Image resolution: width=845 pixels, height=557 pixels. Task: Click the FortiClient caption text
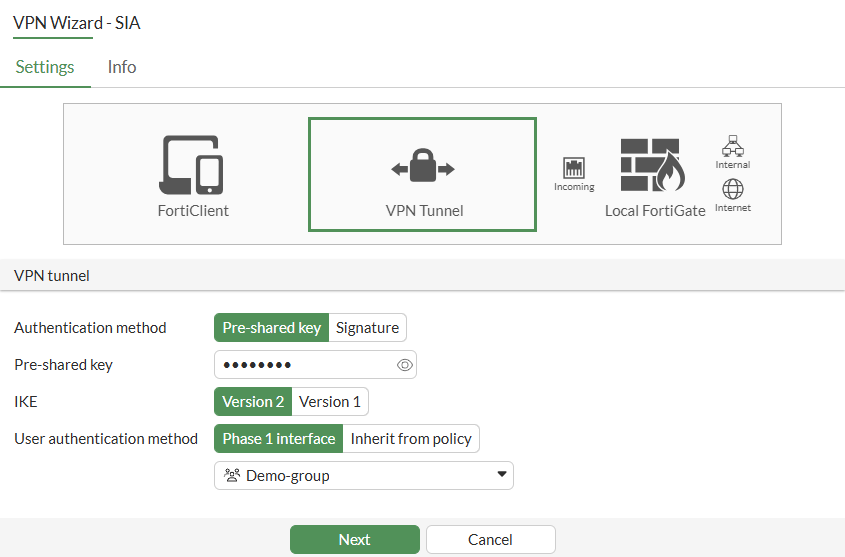pos(193,211)
